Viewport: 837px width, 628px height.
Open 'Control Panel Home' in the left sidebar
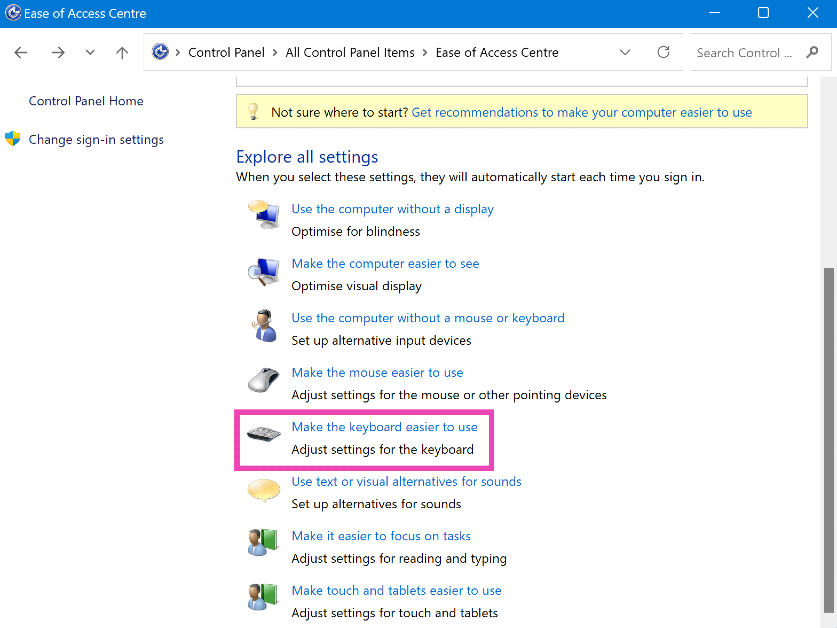point(86,101)
